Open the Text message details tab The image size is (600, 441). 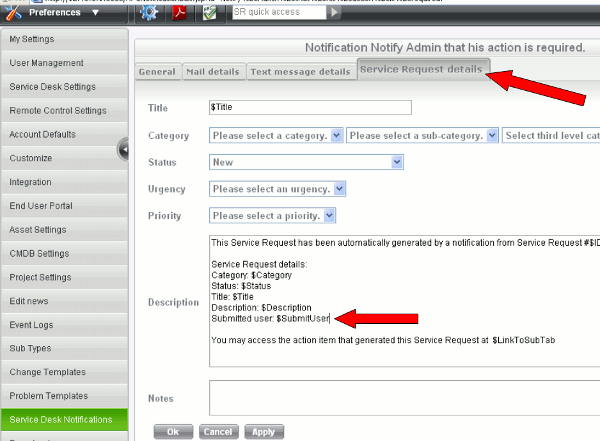point(300,72)
